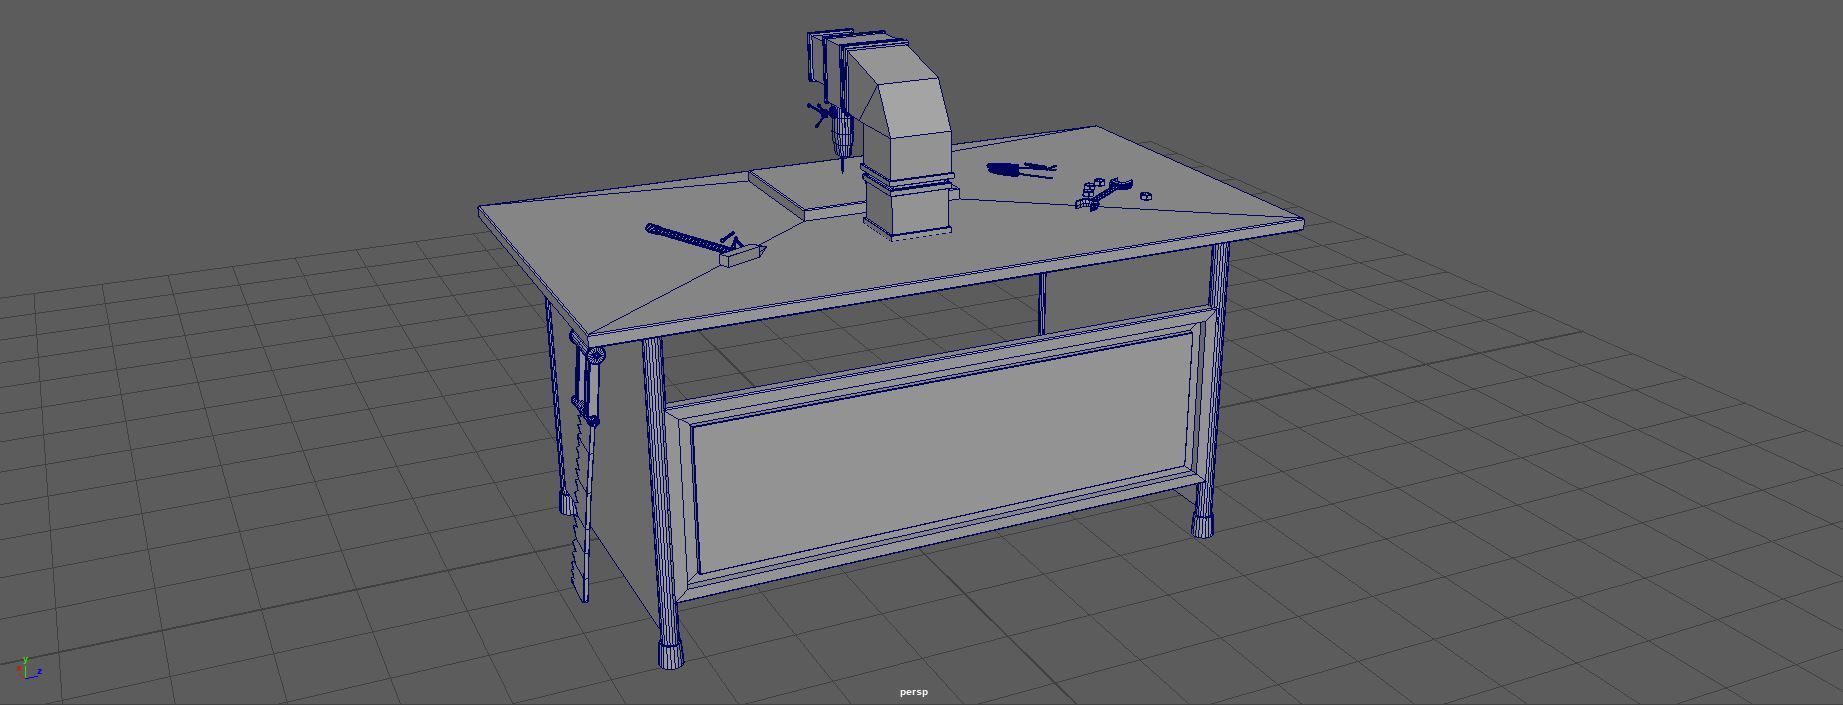The width and height of the screenshot is (1843, 705).
Task: Select the small loose nut near wrench
Action: click(1146, 196)
